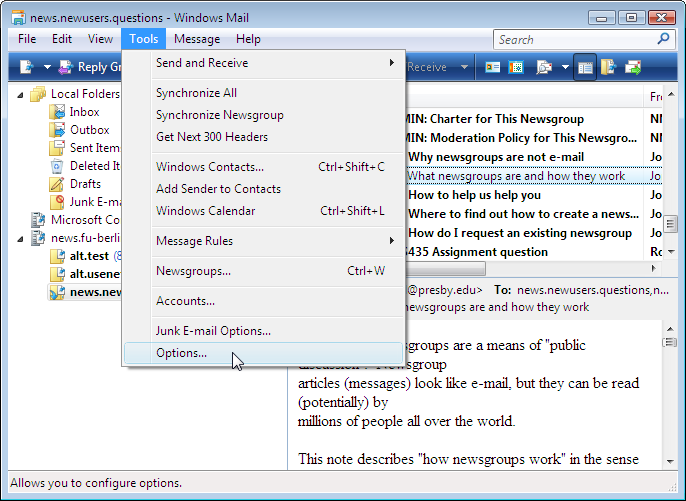Click Accounts... in the Tools menu
This screenshot has height=501, width=686.
(x=185, y=301)
